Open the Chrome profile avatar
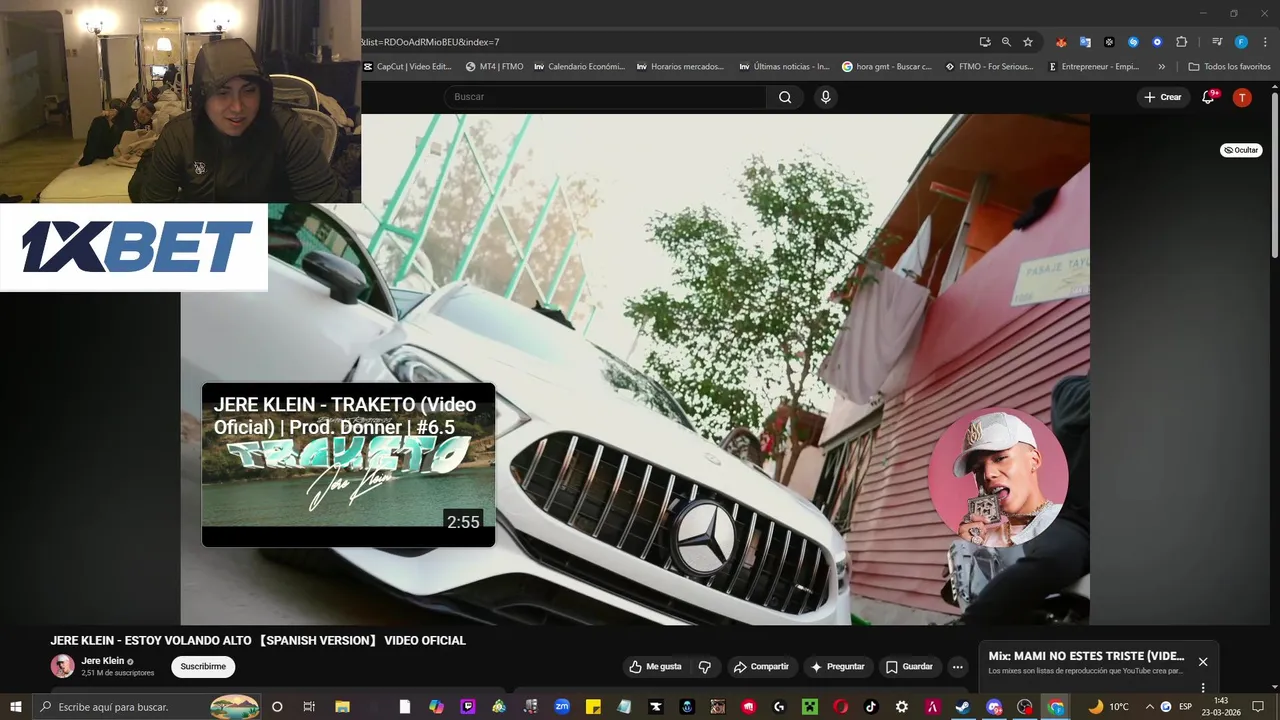Viewport: 1280px width, 720px height. pyautogui.click(x=1241, y=42)
